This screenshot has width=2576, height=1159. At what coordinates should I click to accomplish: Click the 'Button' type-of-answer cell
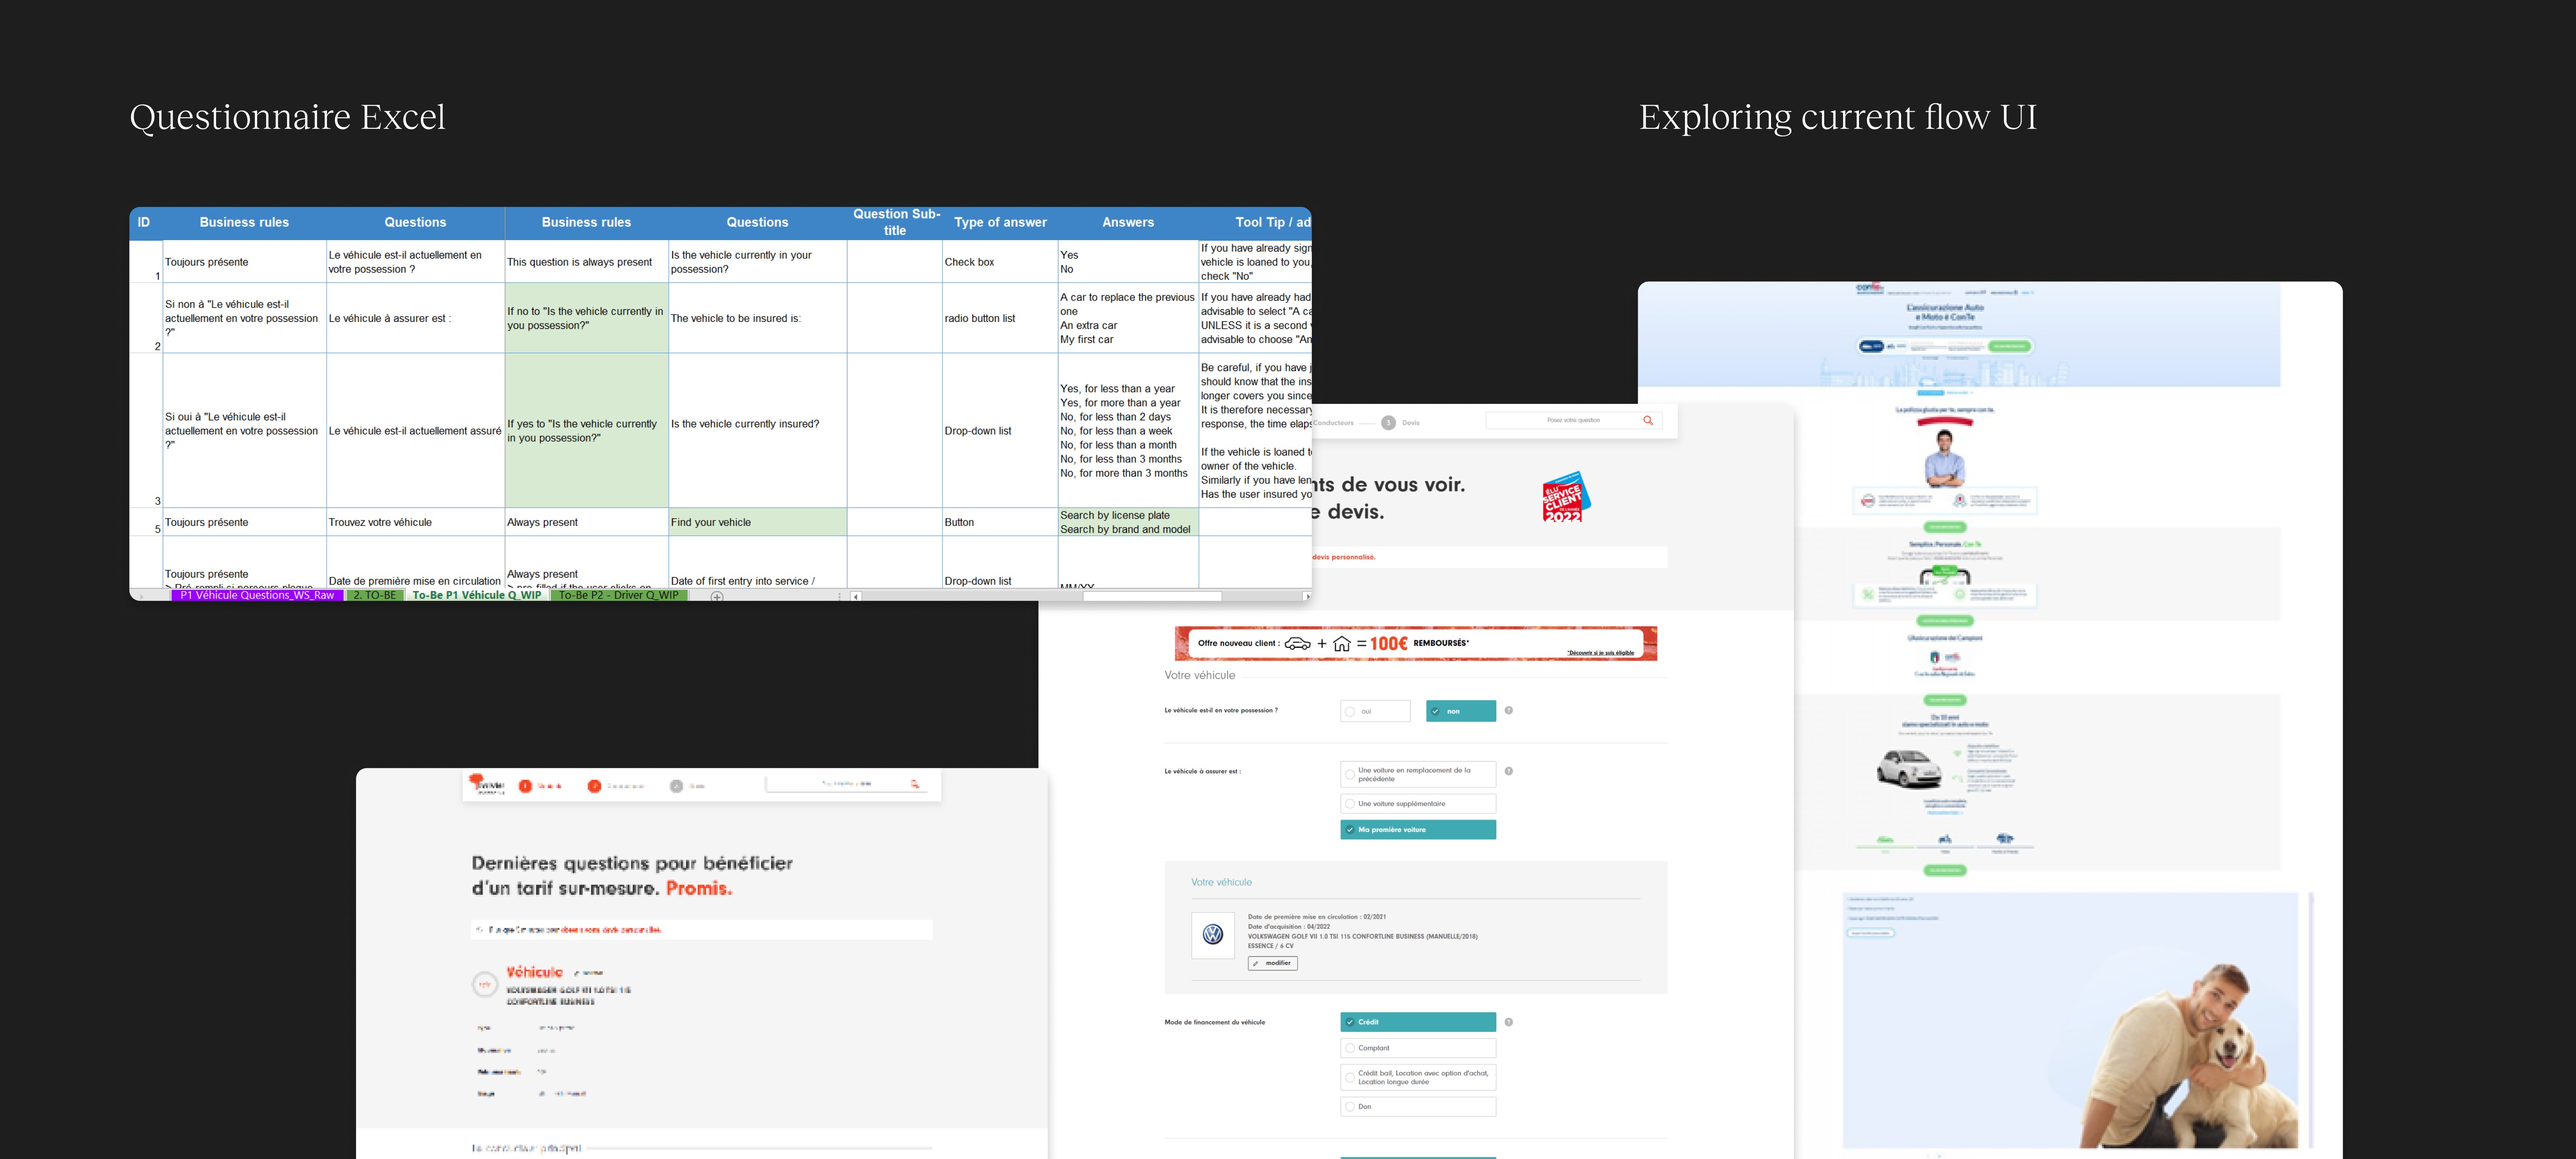click(x=1000, y=522)
